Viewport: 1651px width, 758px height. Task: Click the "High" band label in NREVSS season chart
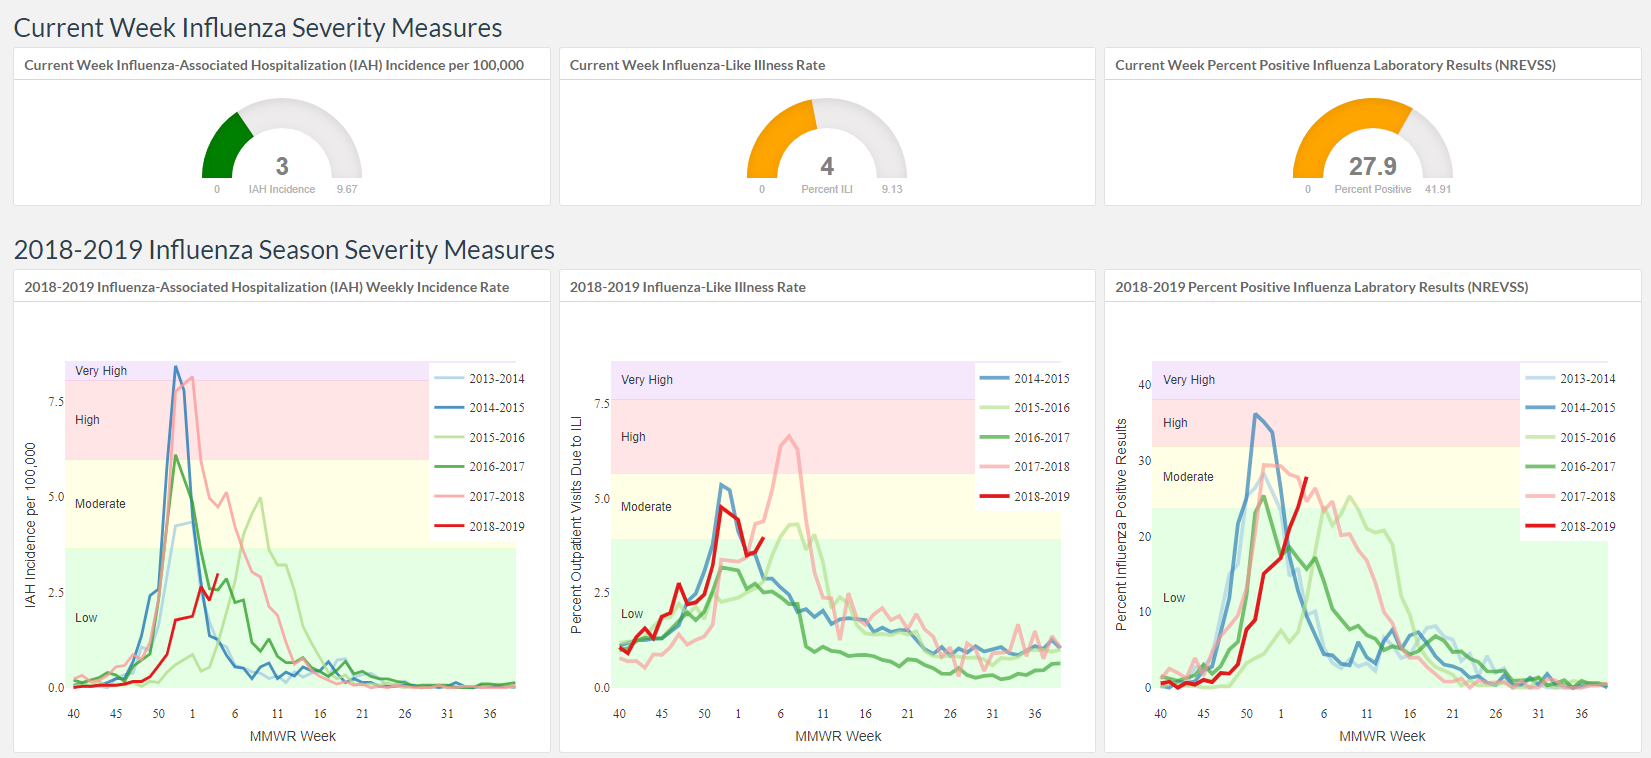pyautogui.click(x=1175, y=423)
